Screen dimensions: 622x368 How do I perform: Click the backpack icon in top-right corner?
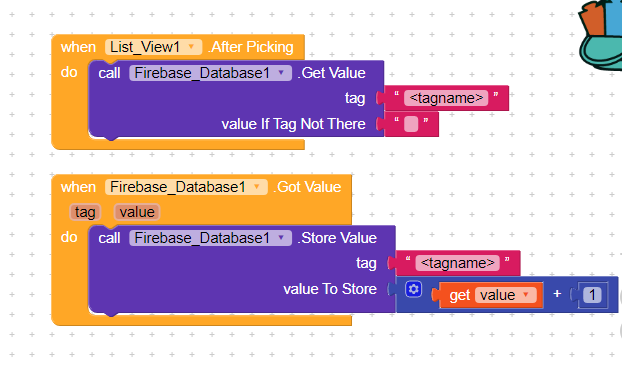(x=600, y=36)
